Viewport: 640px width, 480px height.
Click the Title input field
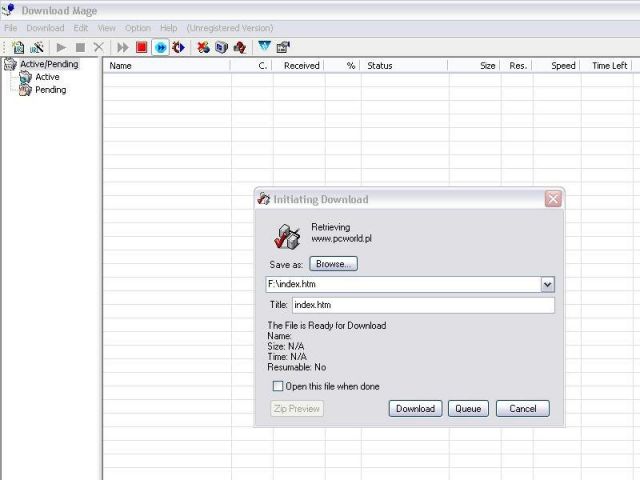pyautogui.click(x=422, y=305)
